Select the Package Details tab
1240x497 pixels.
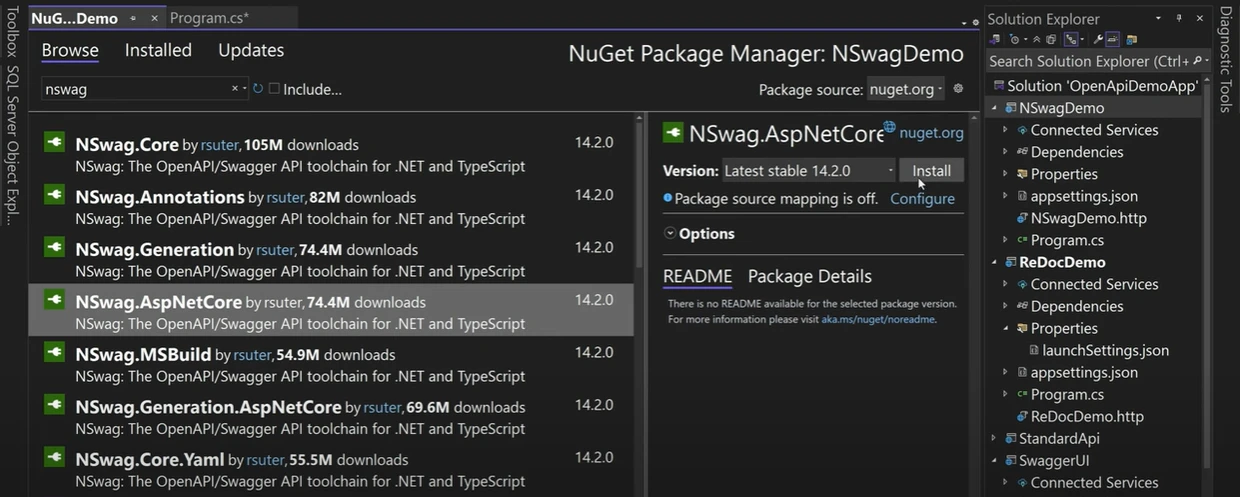(810, 277)
